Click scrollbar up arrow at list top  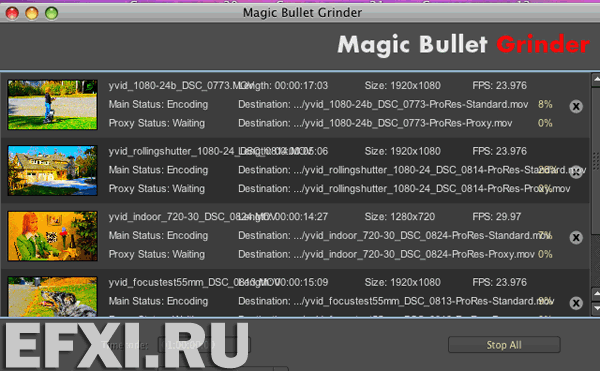(x=596, y=80)
